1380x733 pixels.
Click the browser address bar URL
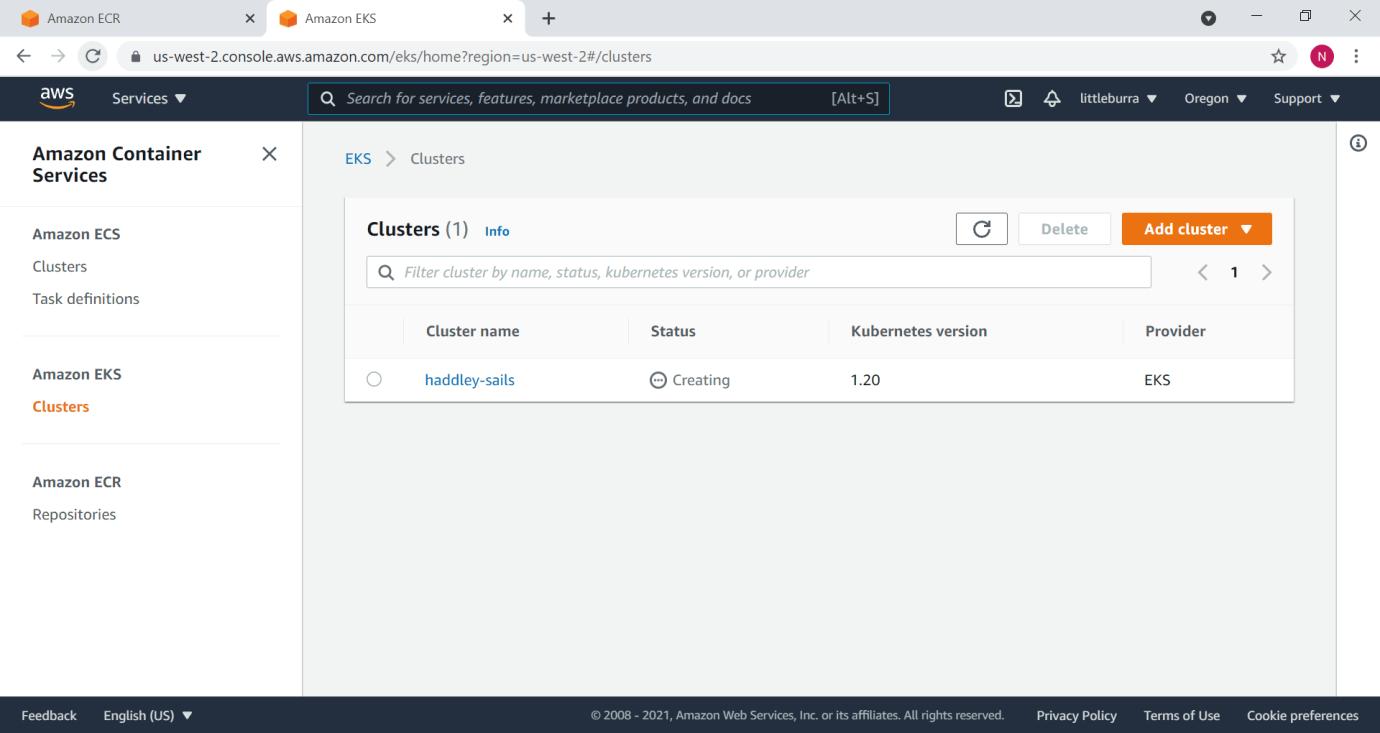(402, 57)
